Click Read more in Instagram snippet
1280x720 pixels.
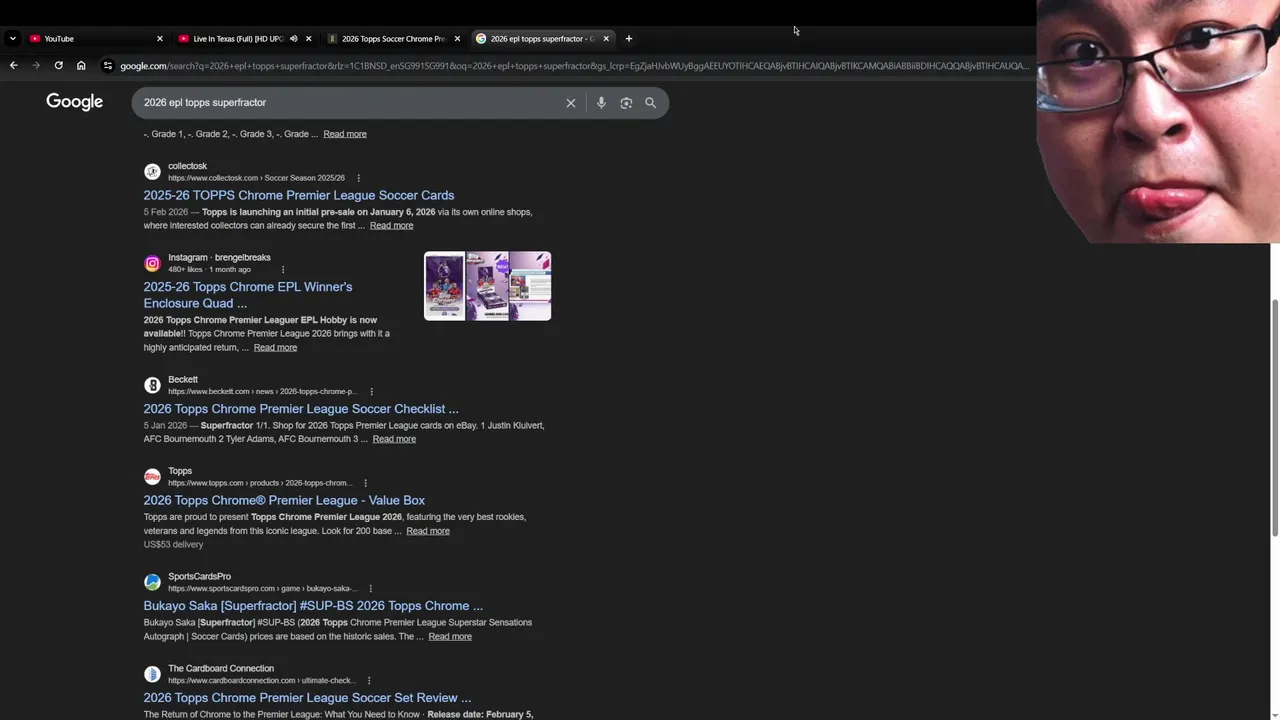[x=275, y=347]
